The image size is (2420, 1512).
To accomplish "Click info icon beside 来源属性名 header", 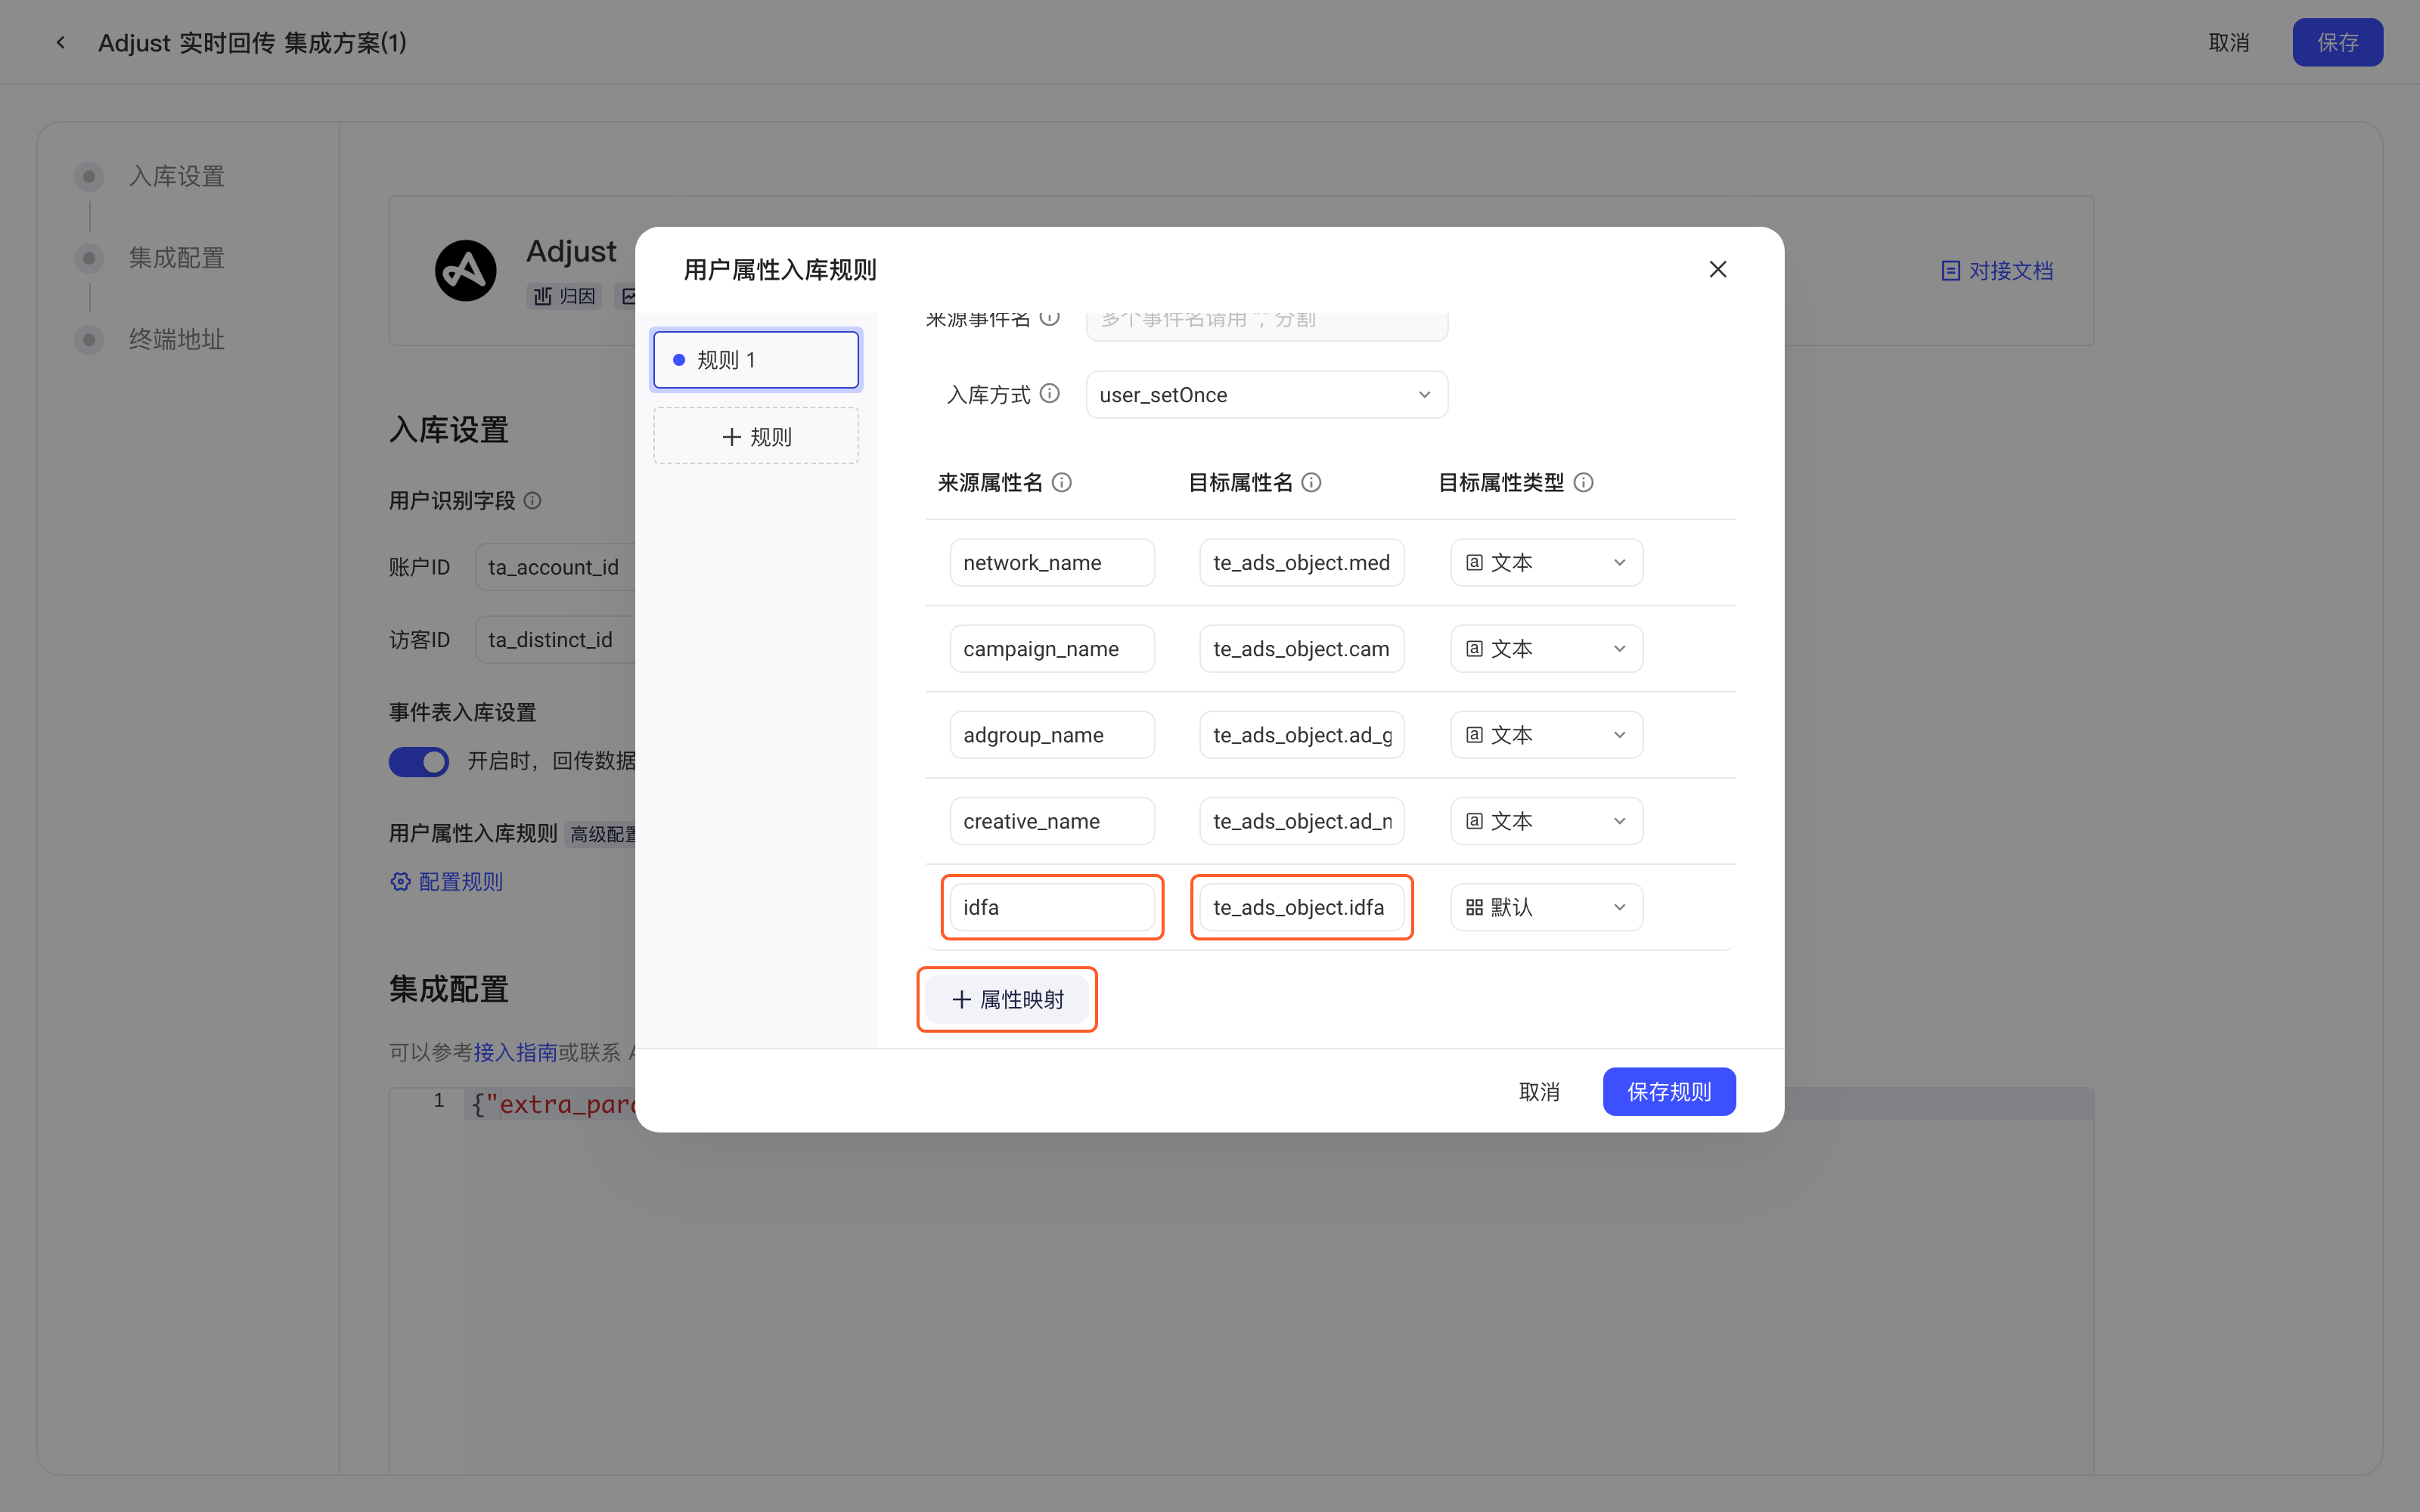I will coord(1062,482).
